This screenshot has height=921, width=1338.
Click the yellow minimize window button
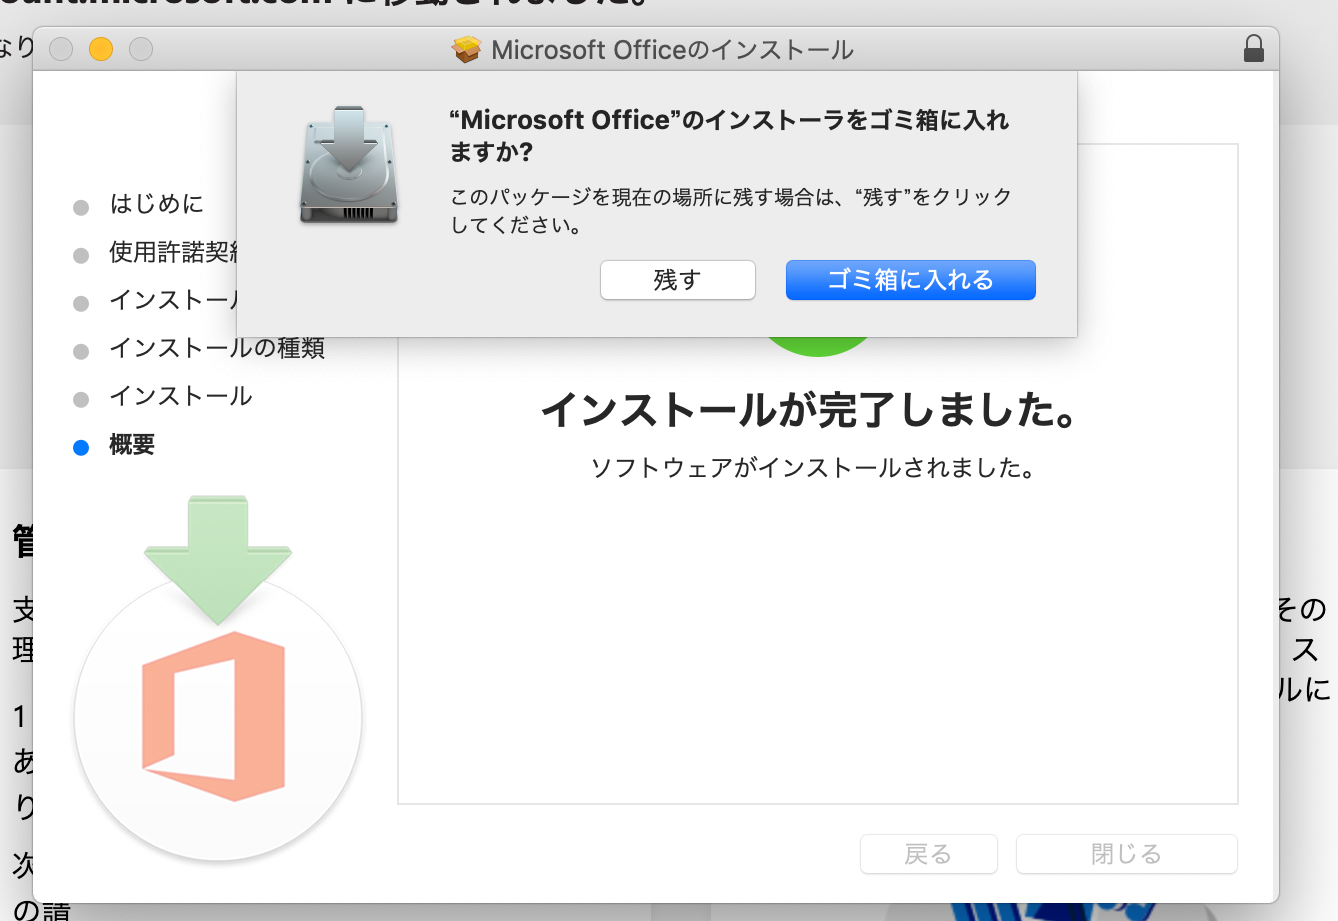click(x=101, y=49)
